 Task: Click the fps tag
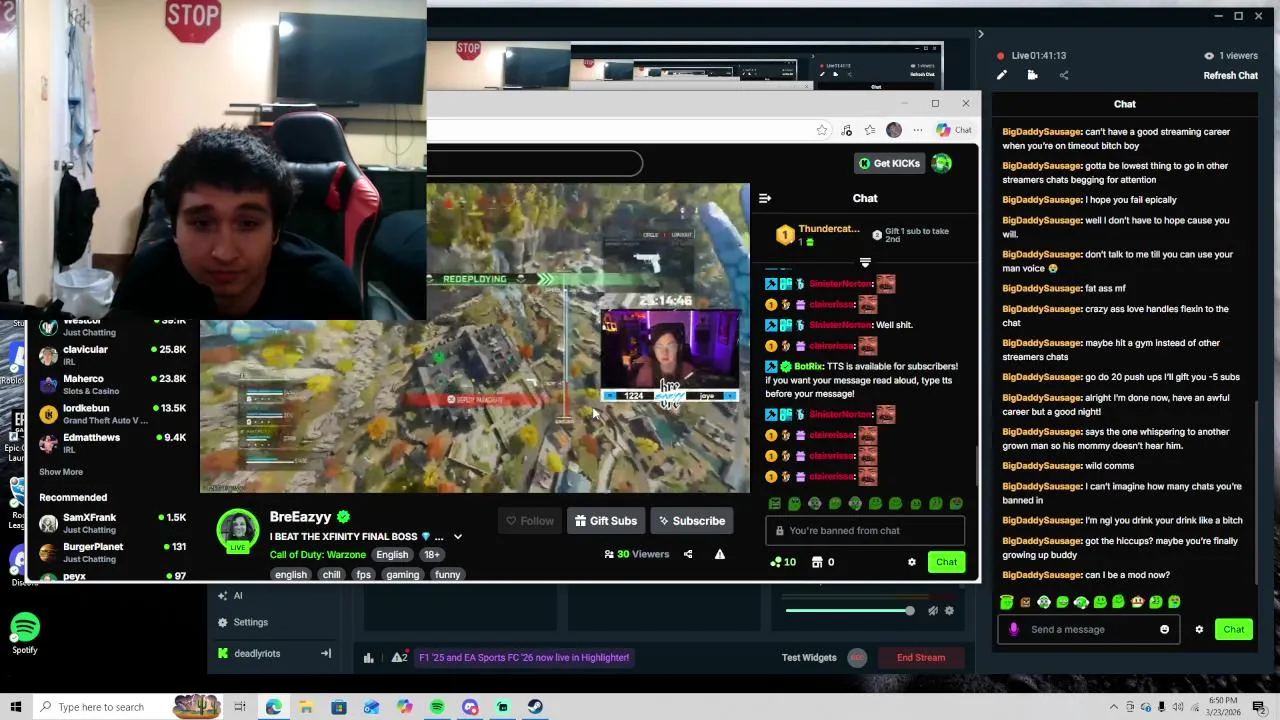click(x=363, y=575)
